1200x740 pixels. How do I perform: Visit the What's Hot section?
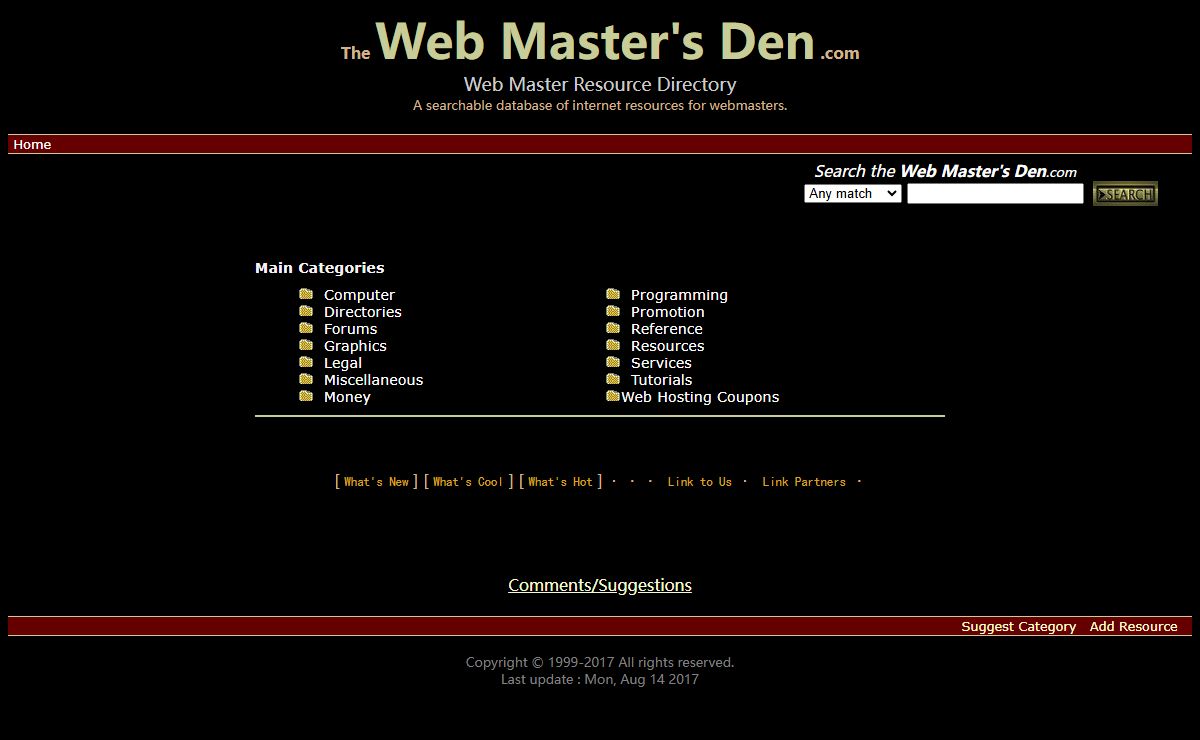point(560,482)
